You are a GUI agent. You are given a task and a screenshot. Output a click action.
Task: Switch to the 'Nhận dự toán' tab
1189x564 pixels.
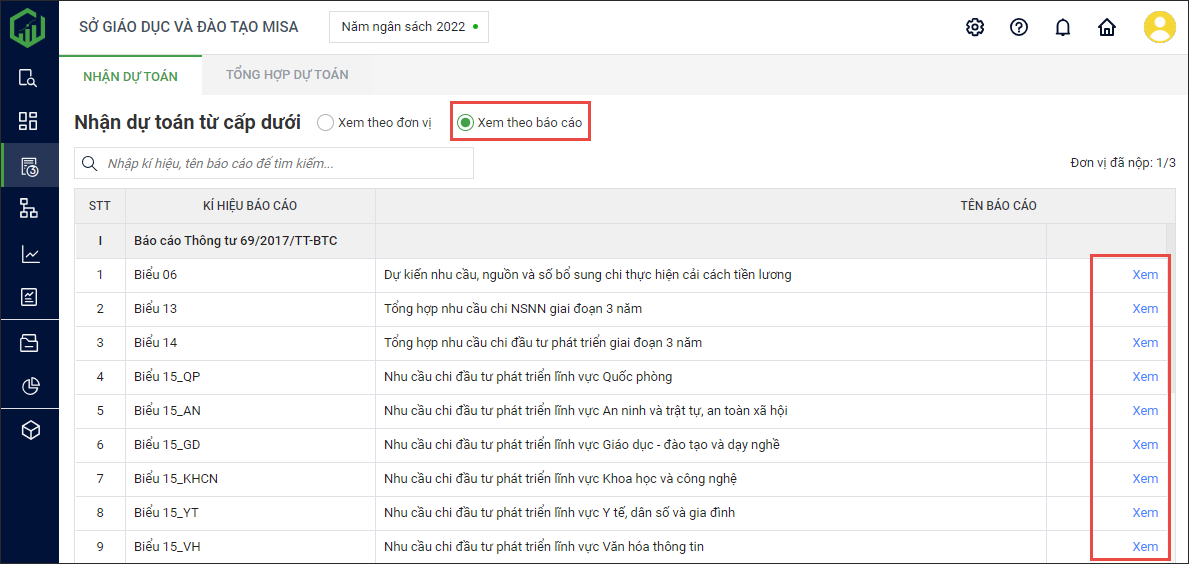coord(130,75)
